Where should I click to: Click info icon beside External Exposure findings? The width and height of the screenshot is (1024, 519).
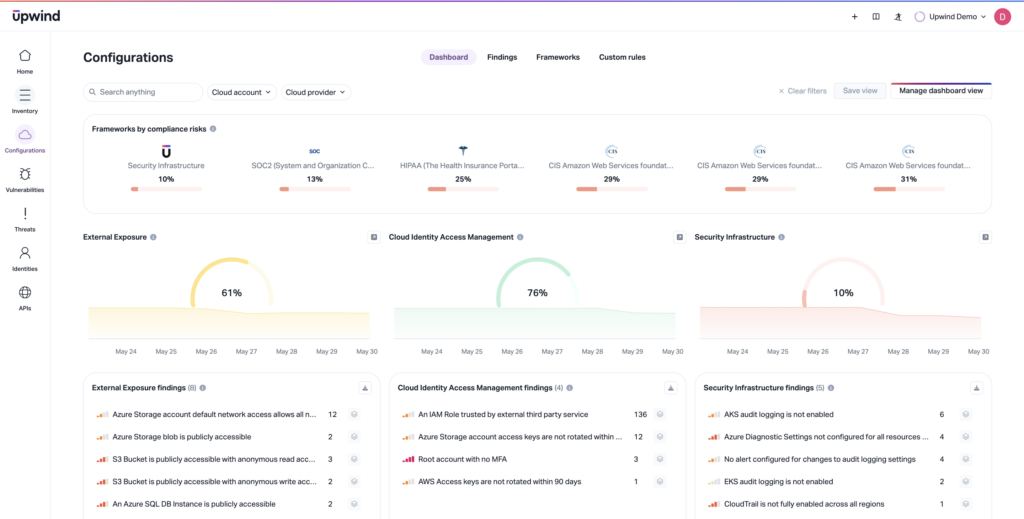tap(203, 388)
